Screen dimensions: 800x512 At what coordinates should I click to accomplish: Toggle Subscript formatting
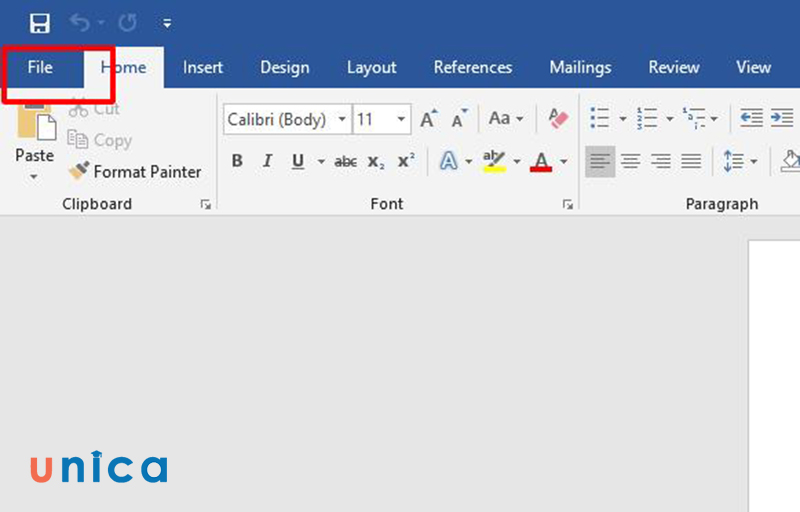[376, 162]
